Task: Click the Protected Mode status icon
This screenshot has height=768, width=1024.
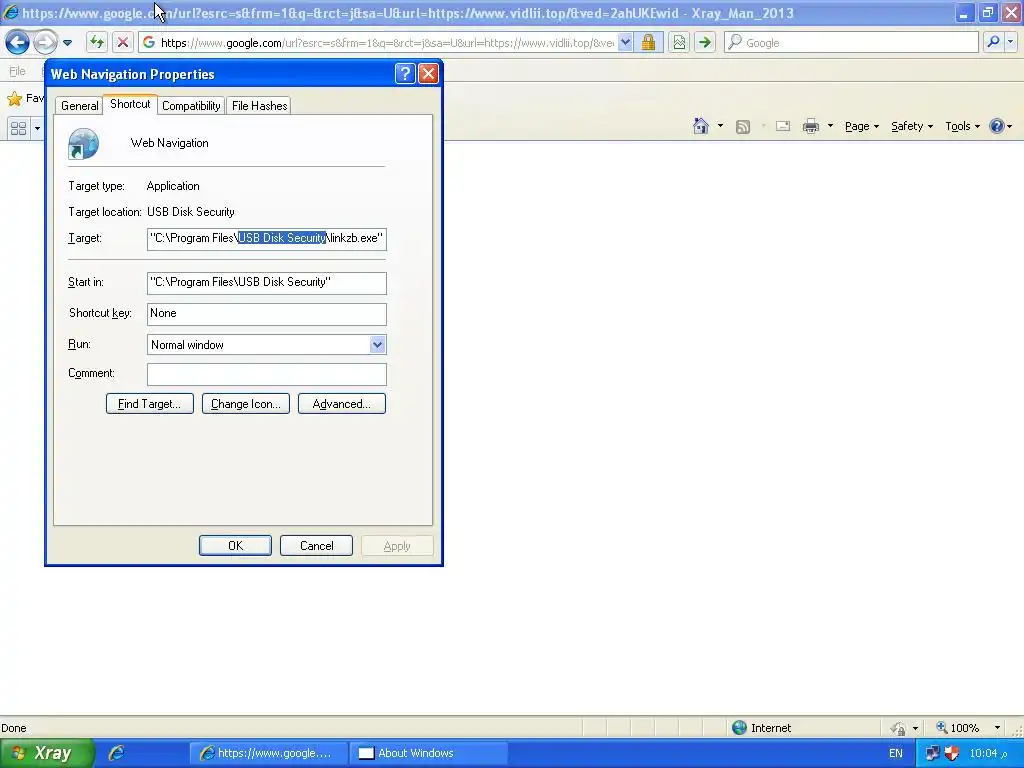Action: (899, 728)
